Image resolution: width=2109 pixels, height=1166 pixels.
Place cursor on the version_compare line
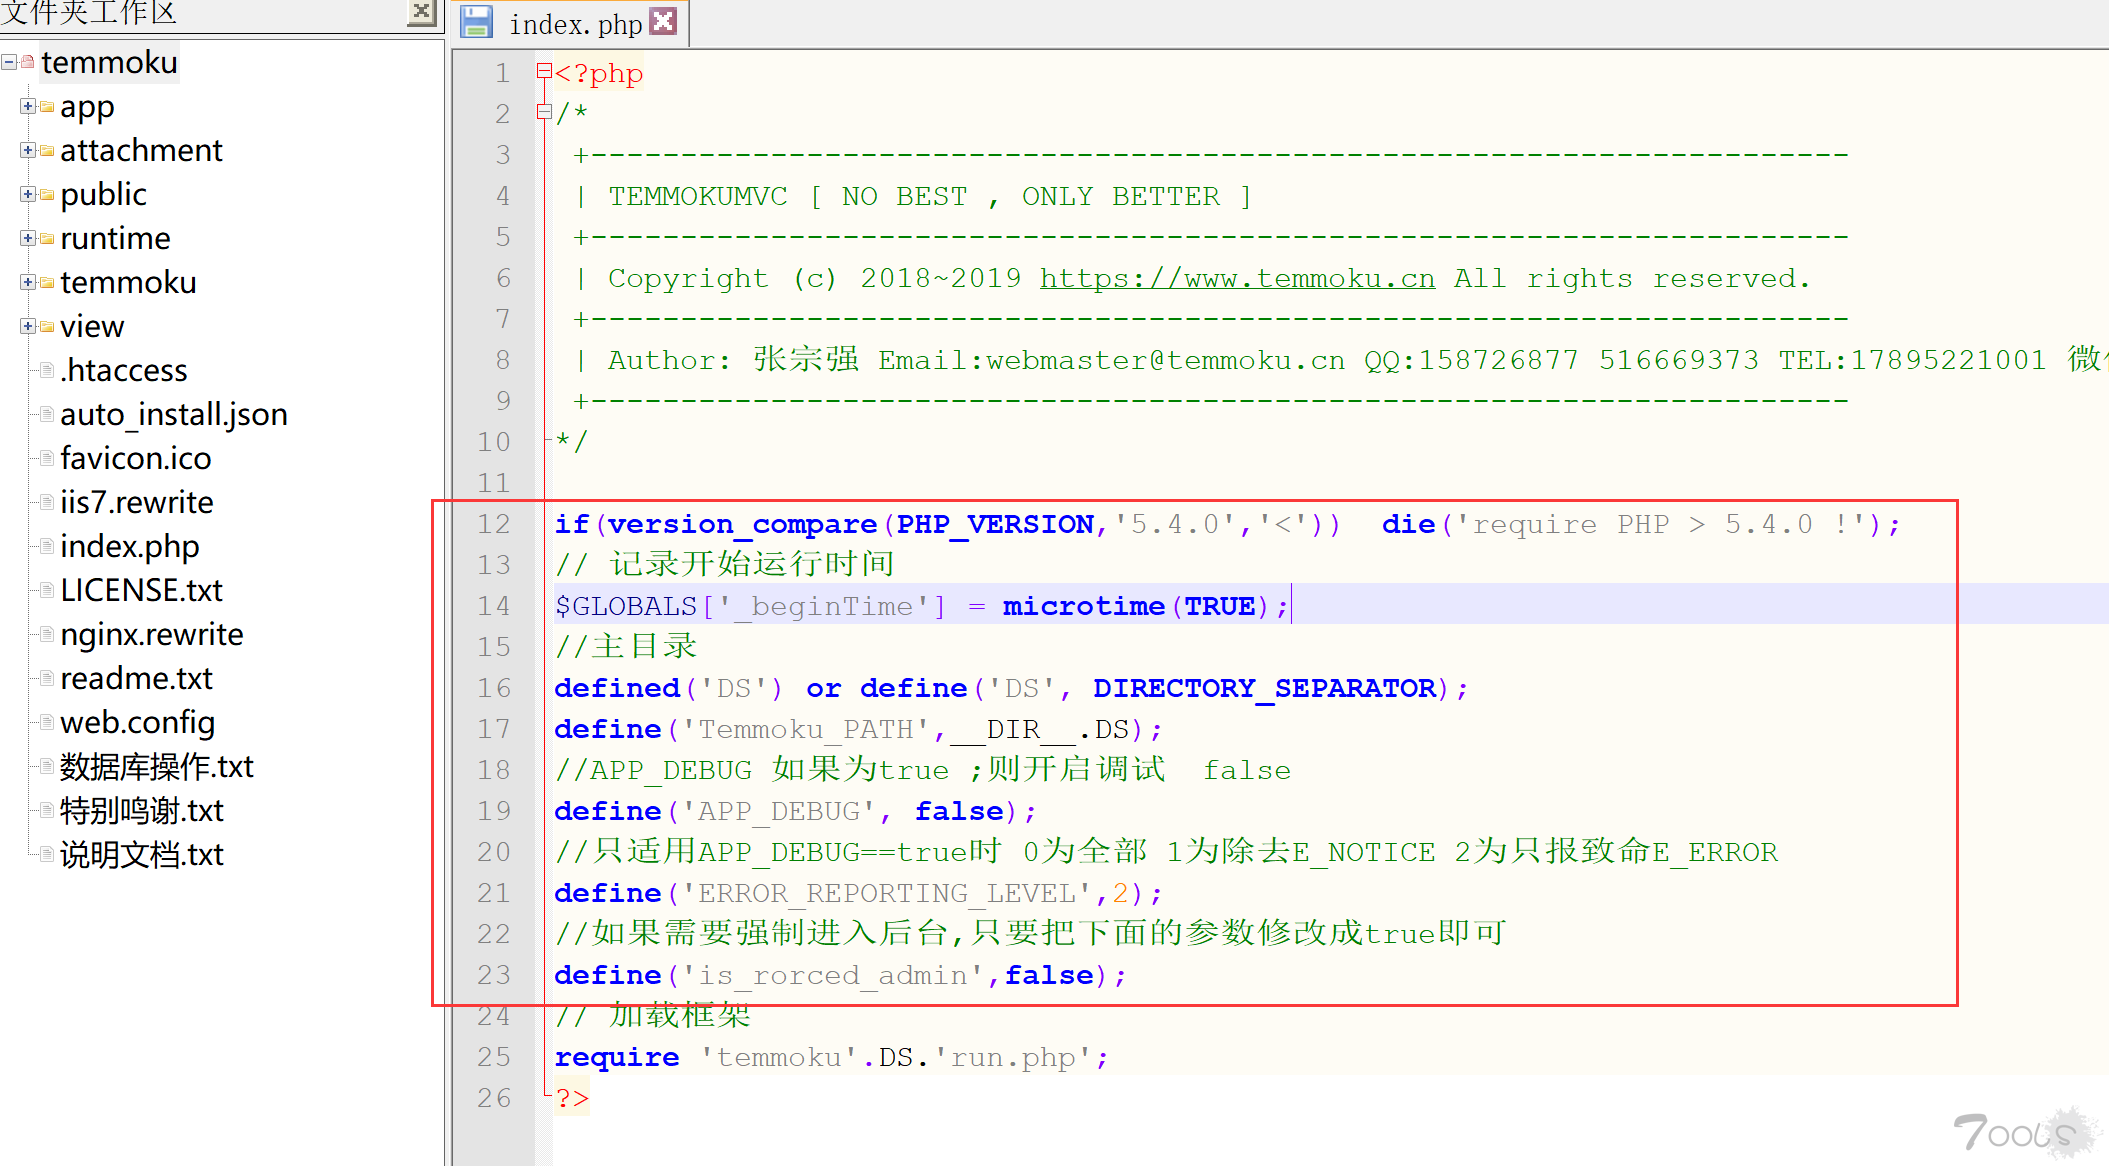1227,524
